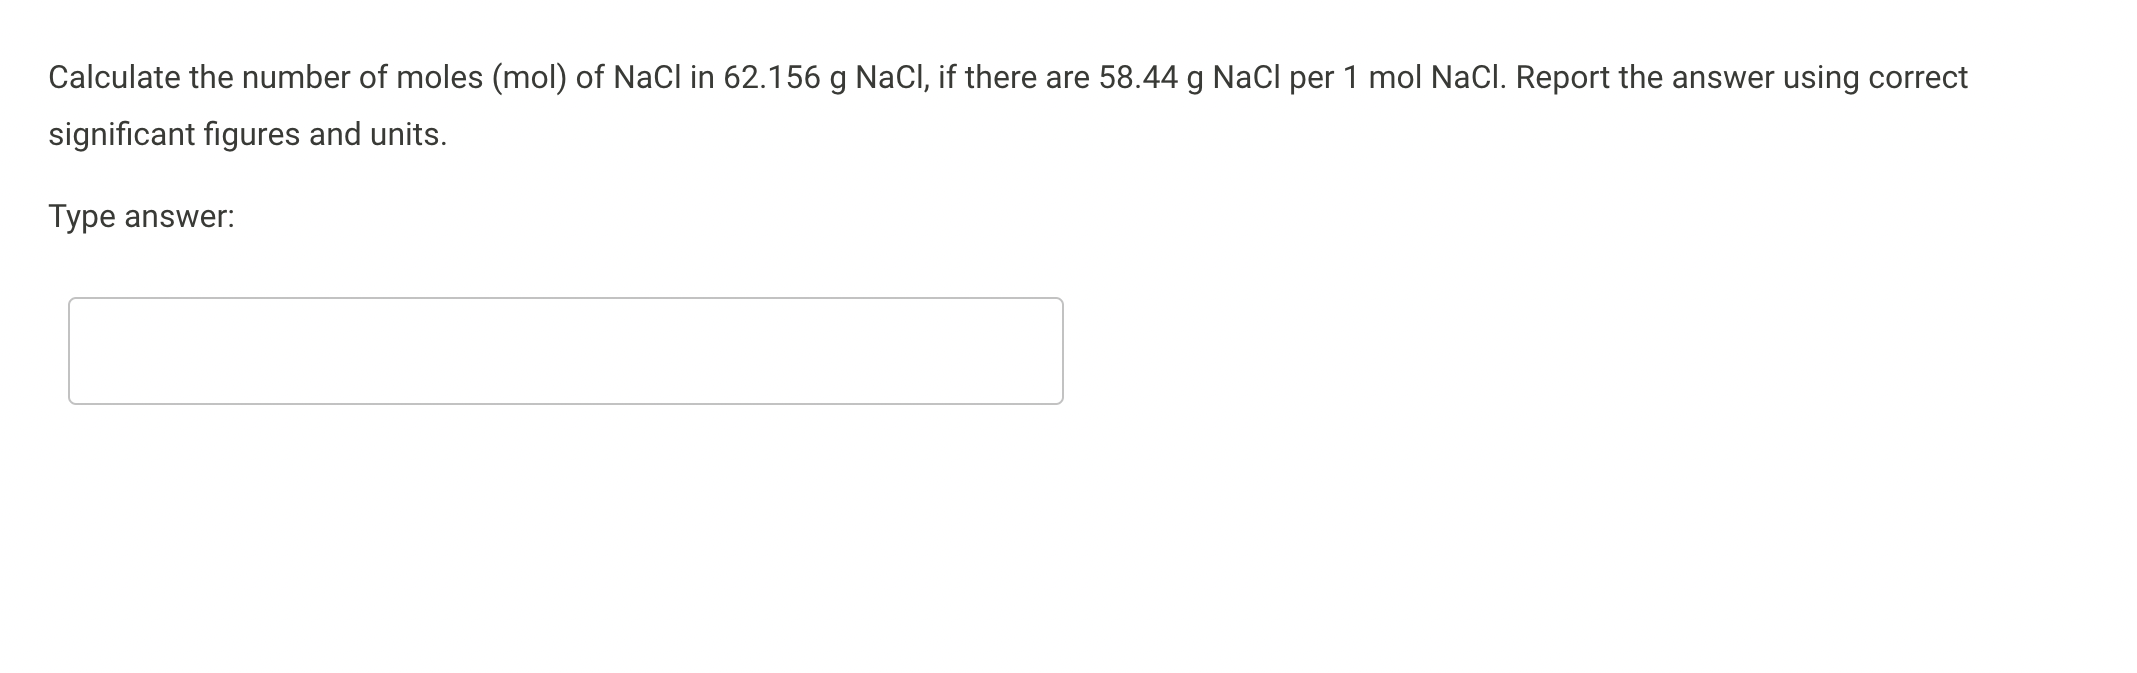Click the 'Type answer:' label
The width and height of the screenshot is (2137, 673).
141,215
